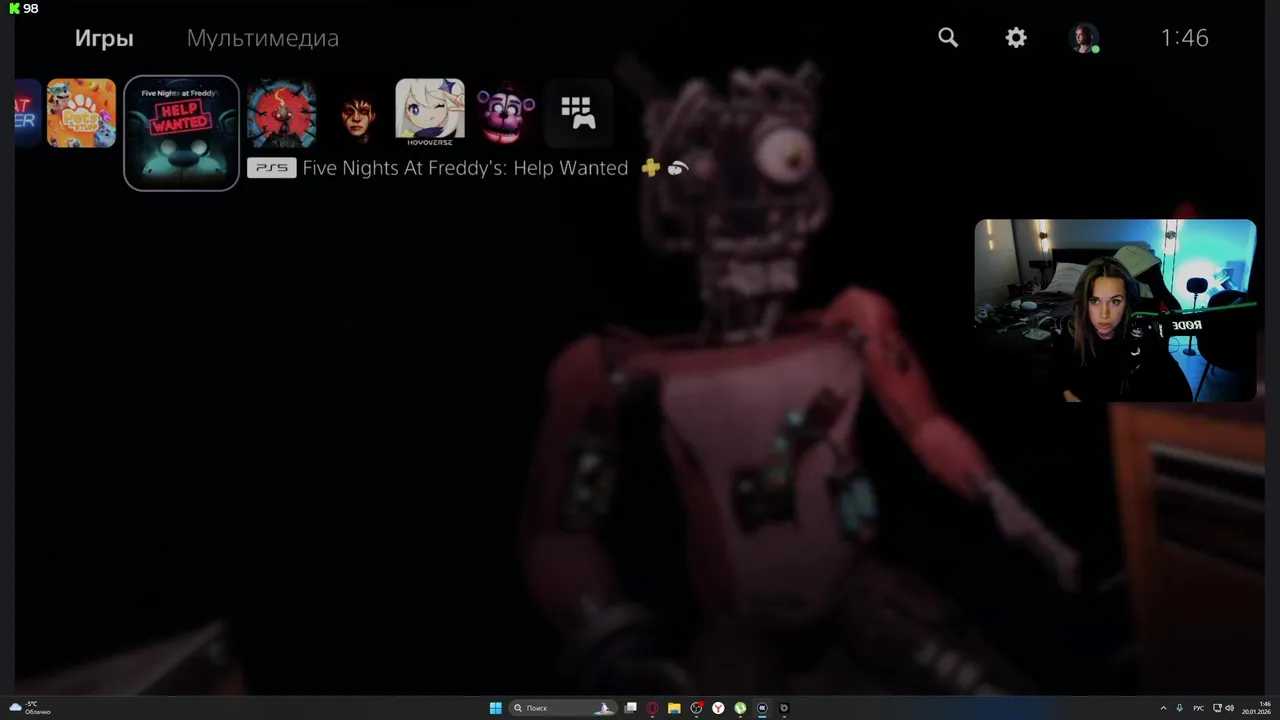Select the dark face game tile
This screenshot has width=1280, height=720.
[x=356, y=113]
